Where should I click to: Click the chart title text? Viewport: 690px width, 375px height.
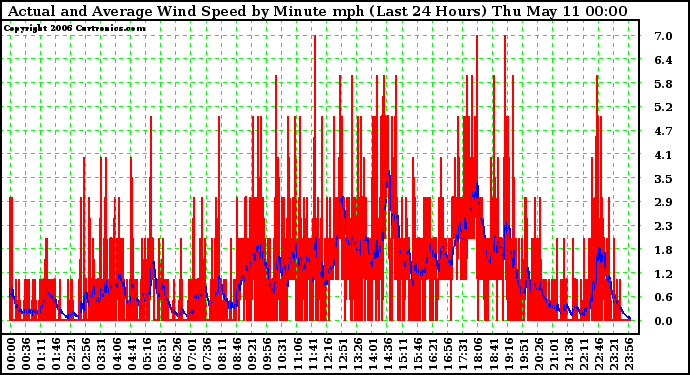[x=317, y=11]
